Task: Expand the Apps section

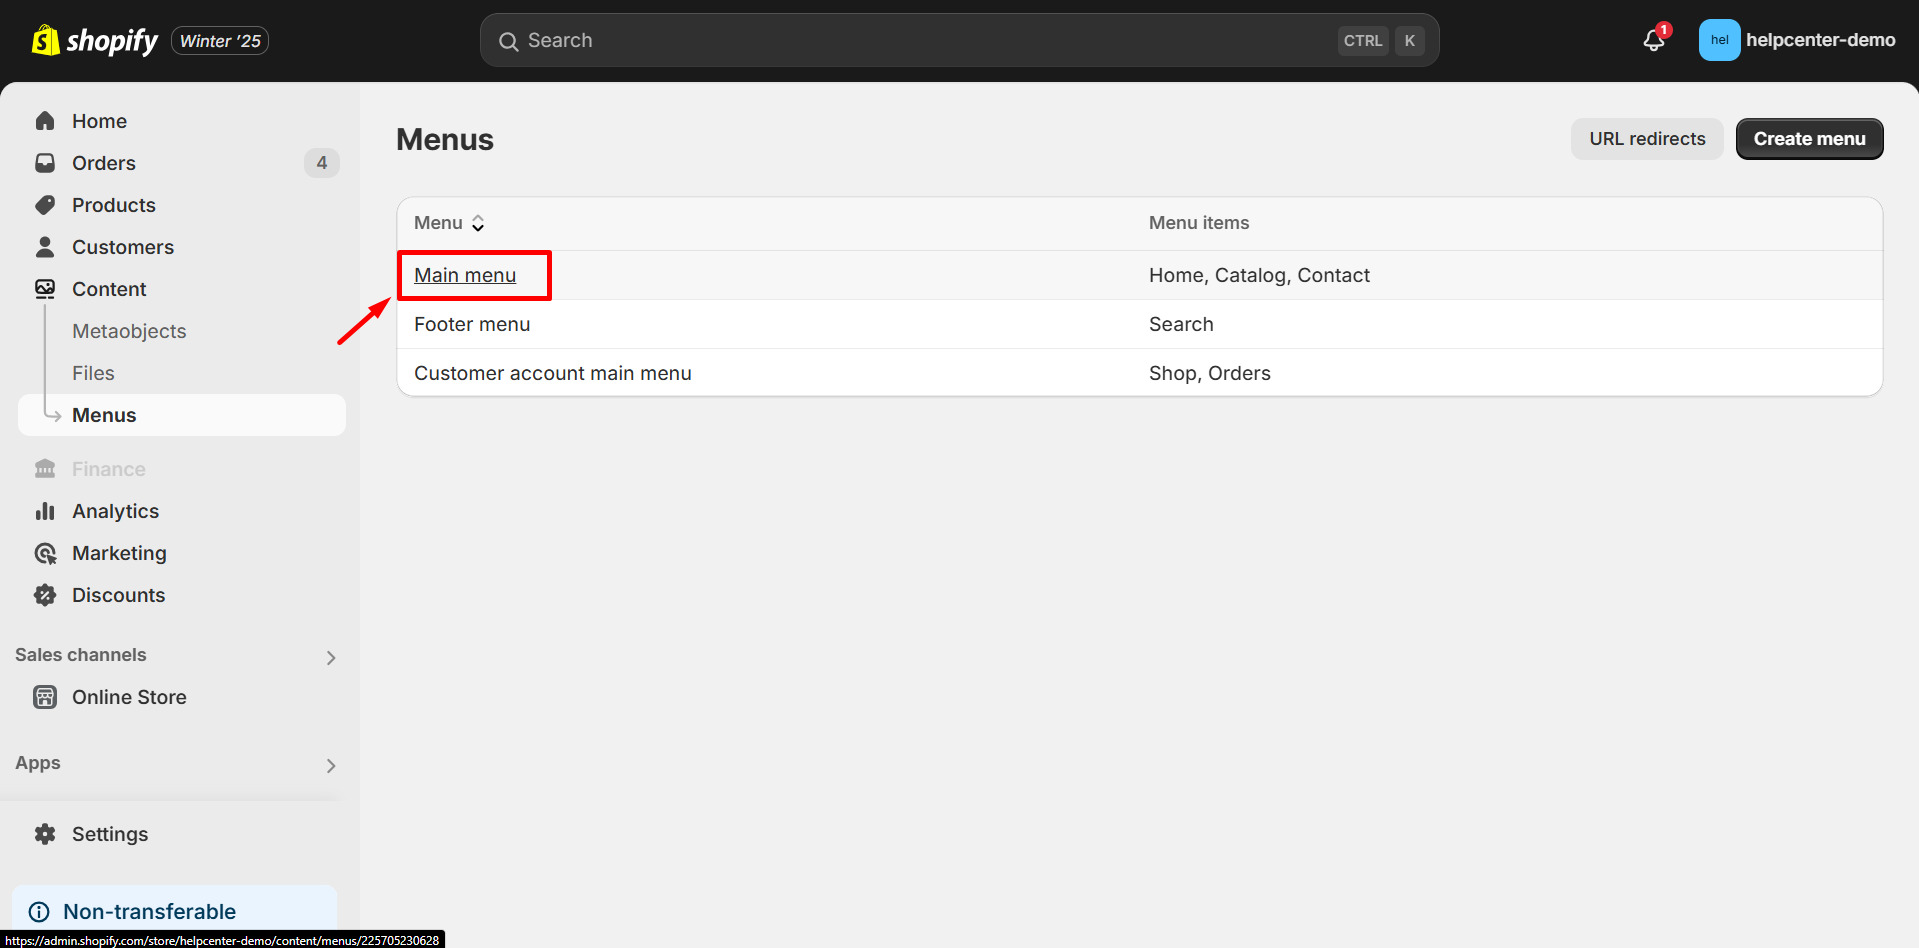Action: tap(330, 765)
